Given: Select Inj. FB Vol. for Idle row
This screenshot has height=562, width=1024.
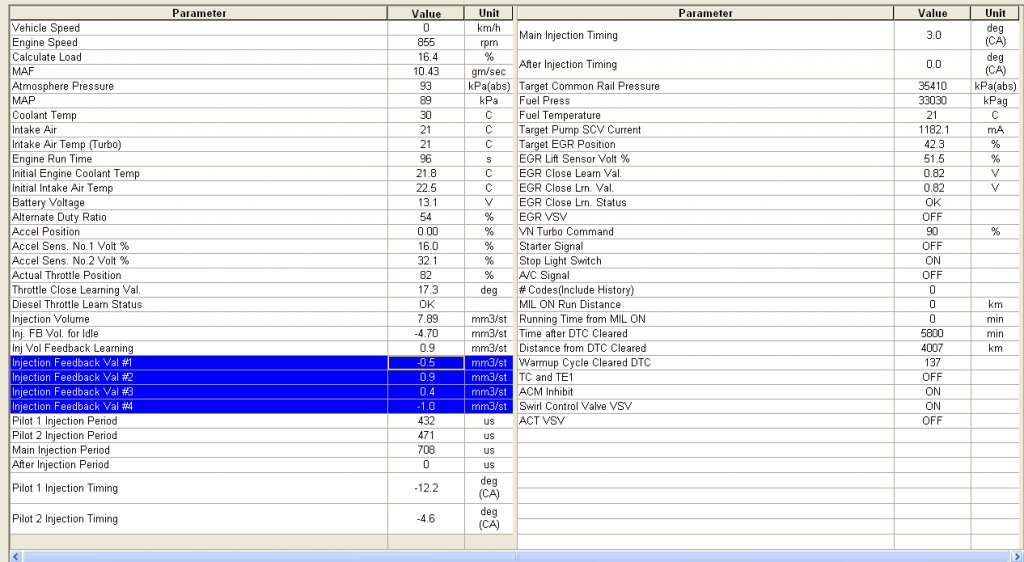Looking at the screenshot, I should (262, 334).
